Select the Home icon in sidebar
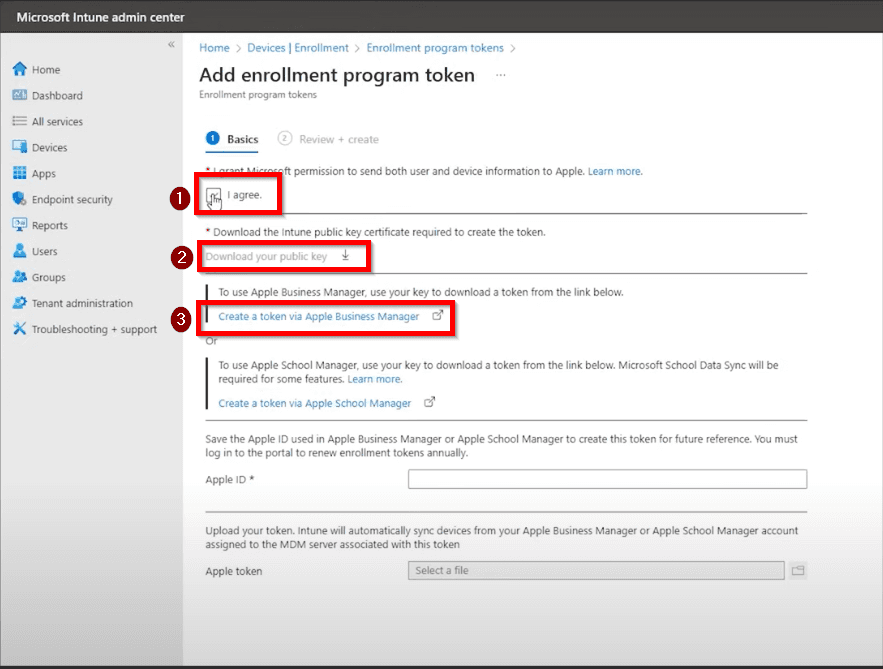 [18, 69]
